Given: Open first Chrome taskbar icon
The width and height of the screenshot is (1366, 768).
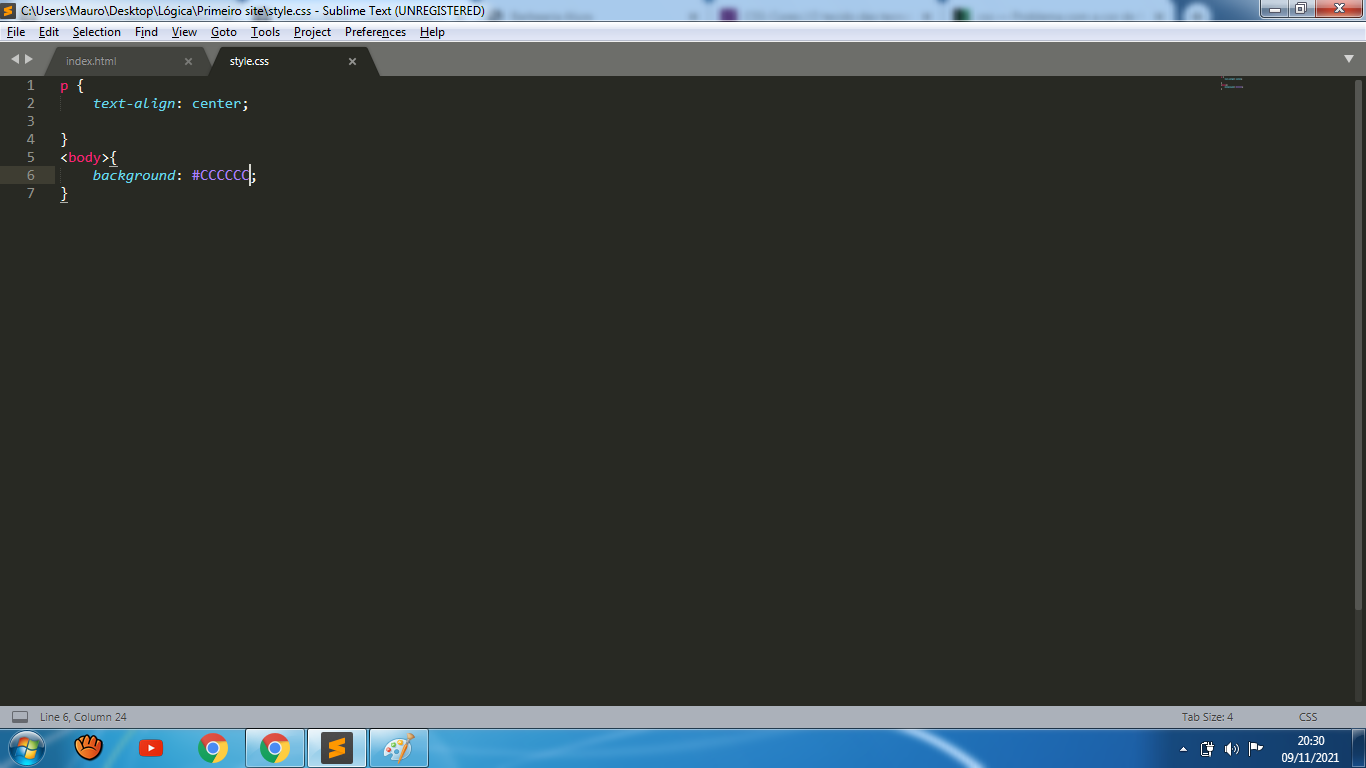Looking at the screenshot, I should 213,748.
